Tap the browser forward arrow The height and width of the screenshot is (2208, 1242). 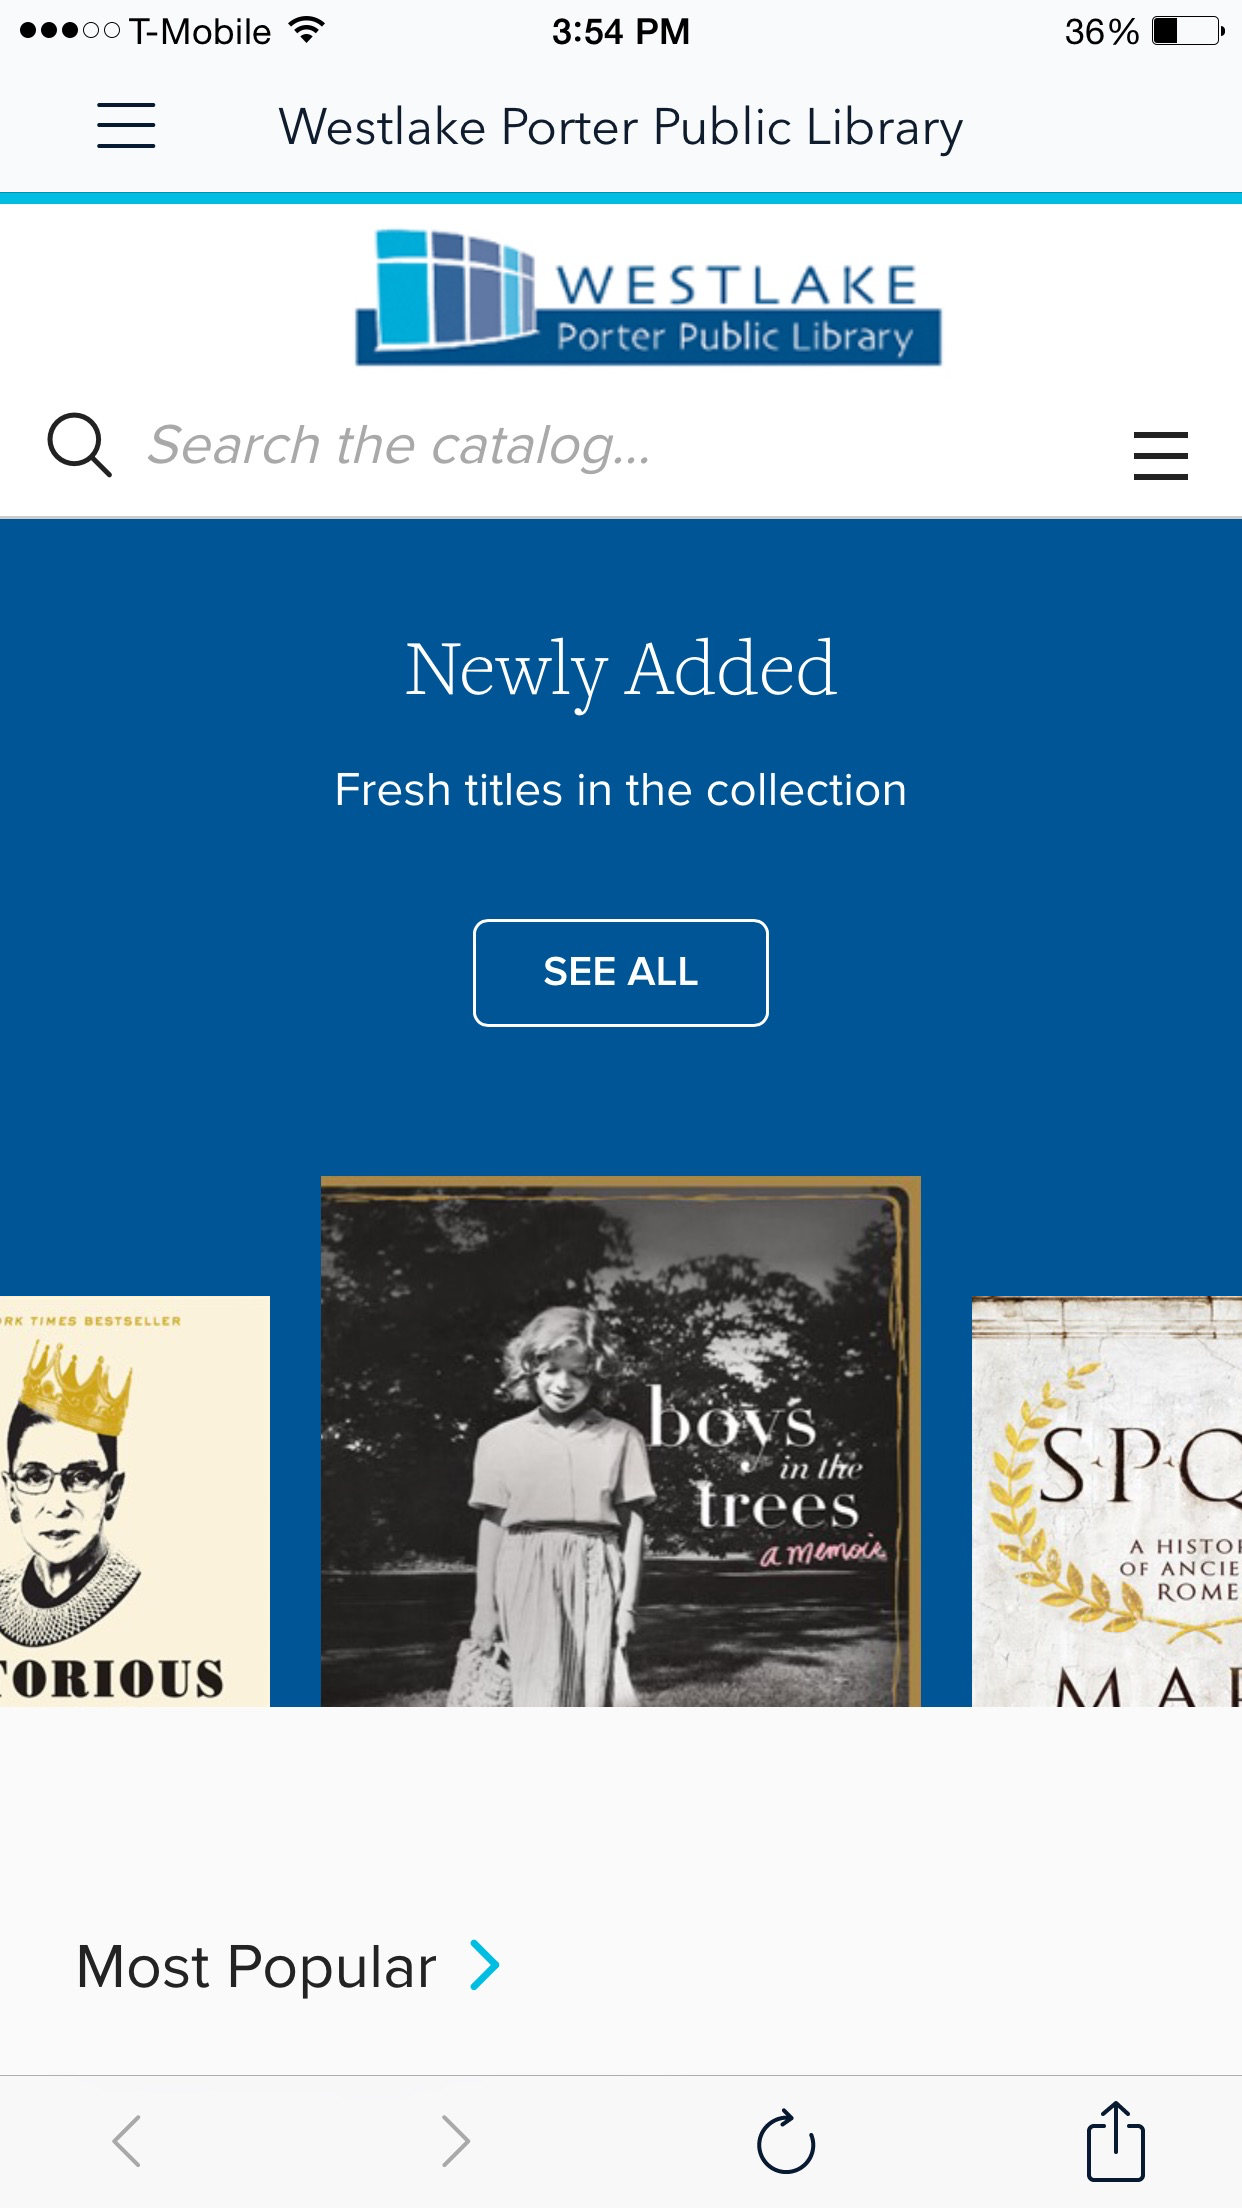(455, 2141)
